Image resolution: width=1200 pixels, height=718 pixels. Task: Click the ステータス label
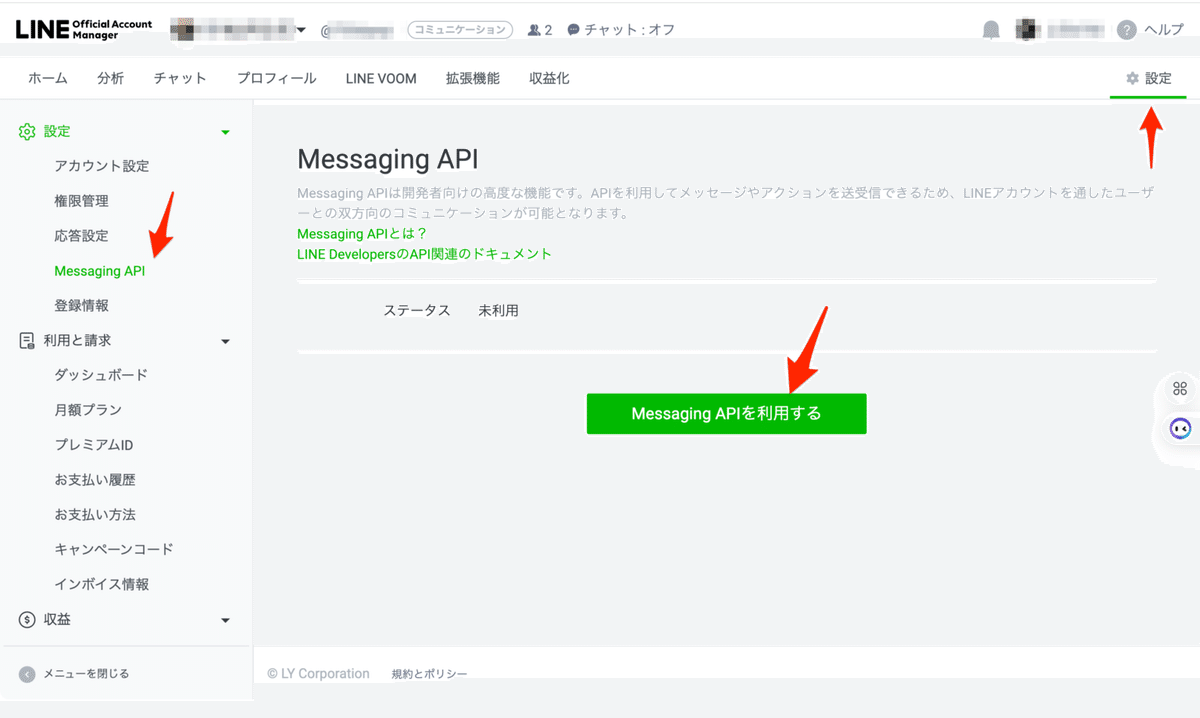click(417, 310)
